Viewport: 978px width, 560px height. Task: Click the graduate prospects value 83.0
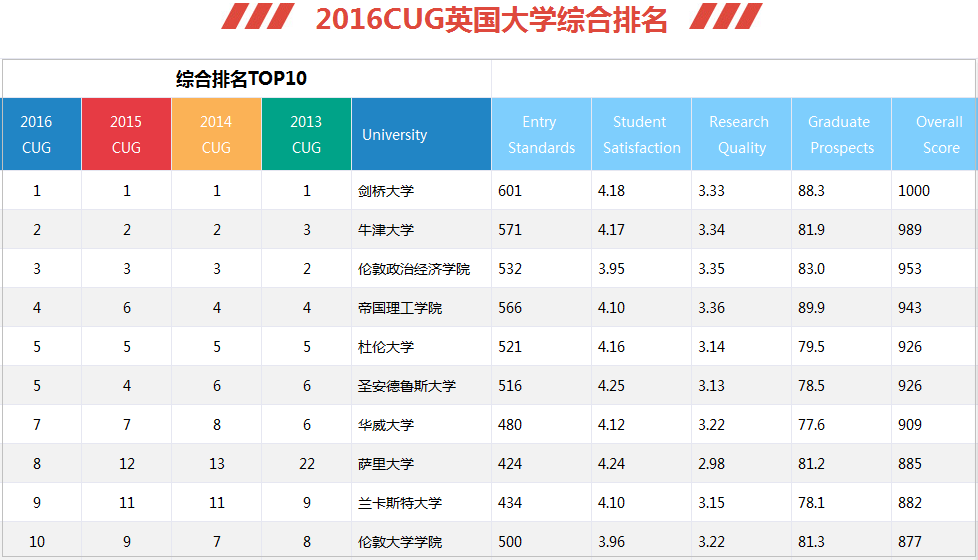[x=811, y=269]
